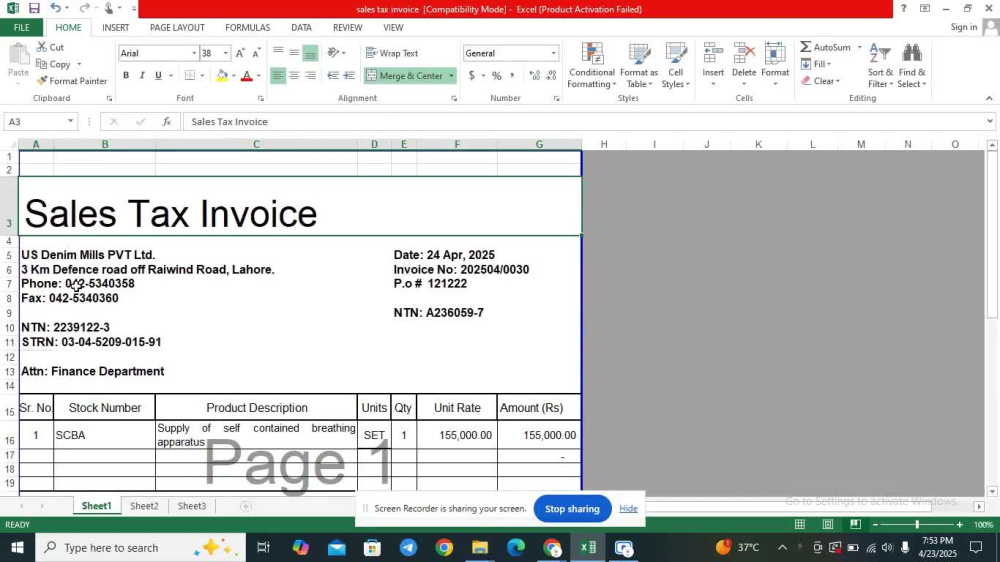Click Sign in at top right
The height and width of the screenshot is (562, 1000).
(x=964, y=27)
